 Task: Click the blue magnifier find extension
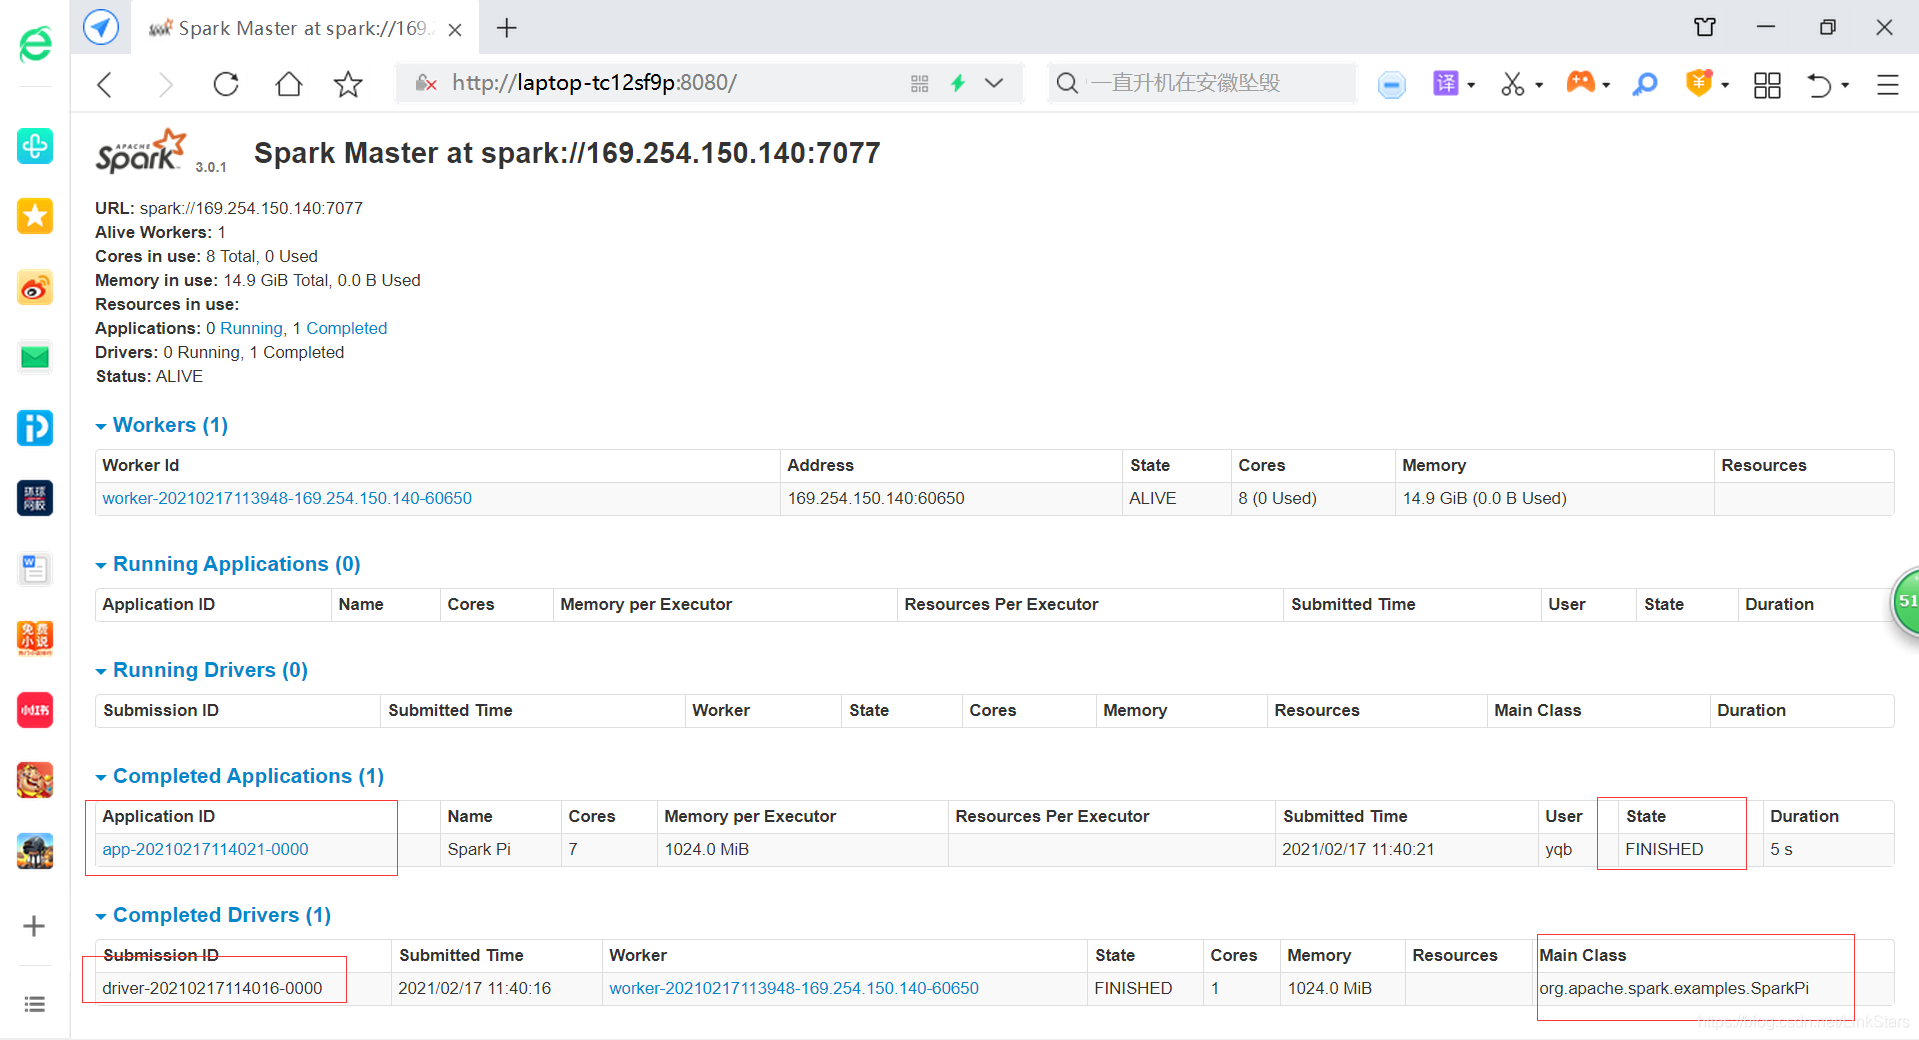click(1645, 84)
